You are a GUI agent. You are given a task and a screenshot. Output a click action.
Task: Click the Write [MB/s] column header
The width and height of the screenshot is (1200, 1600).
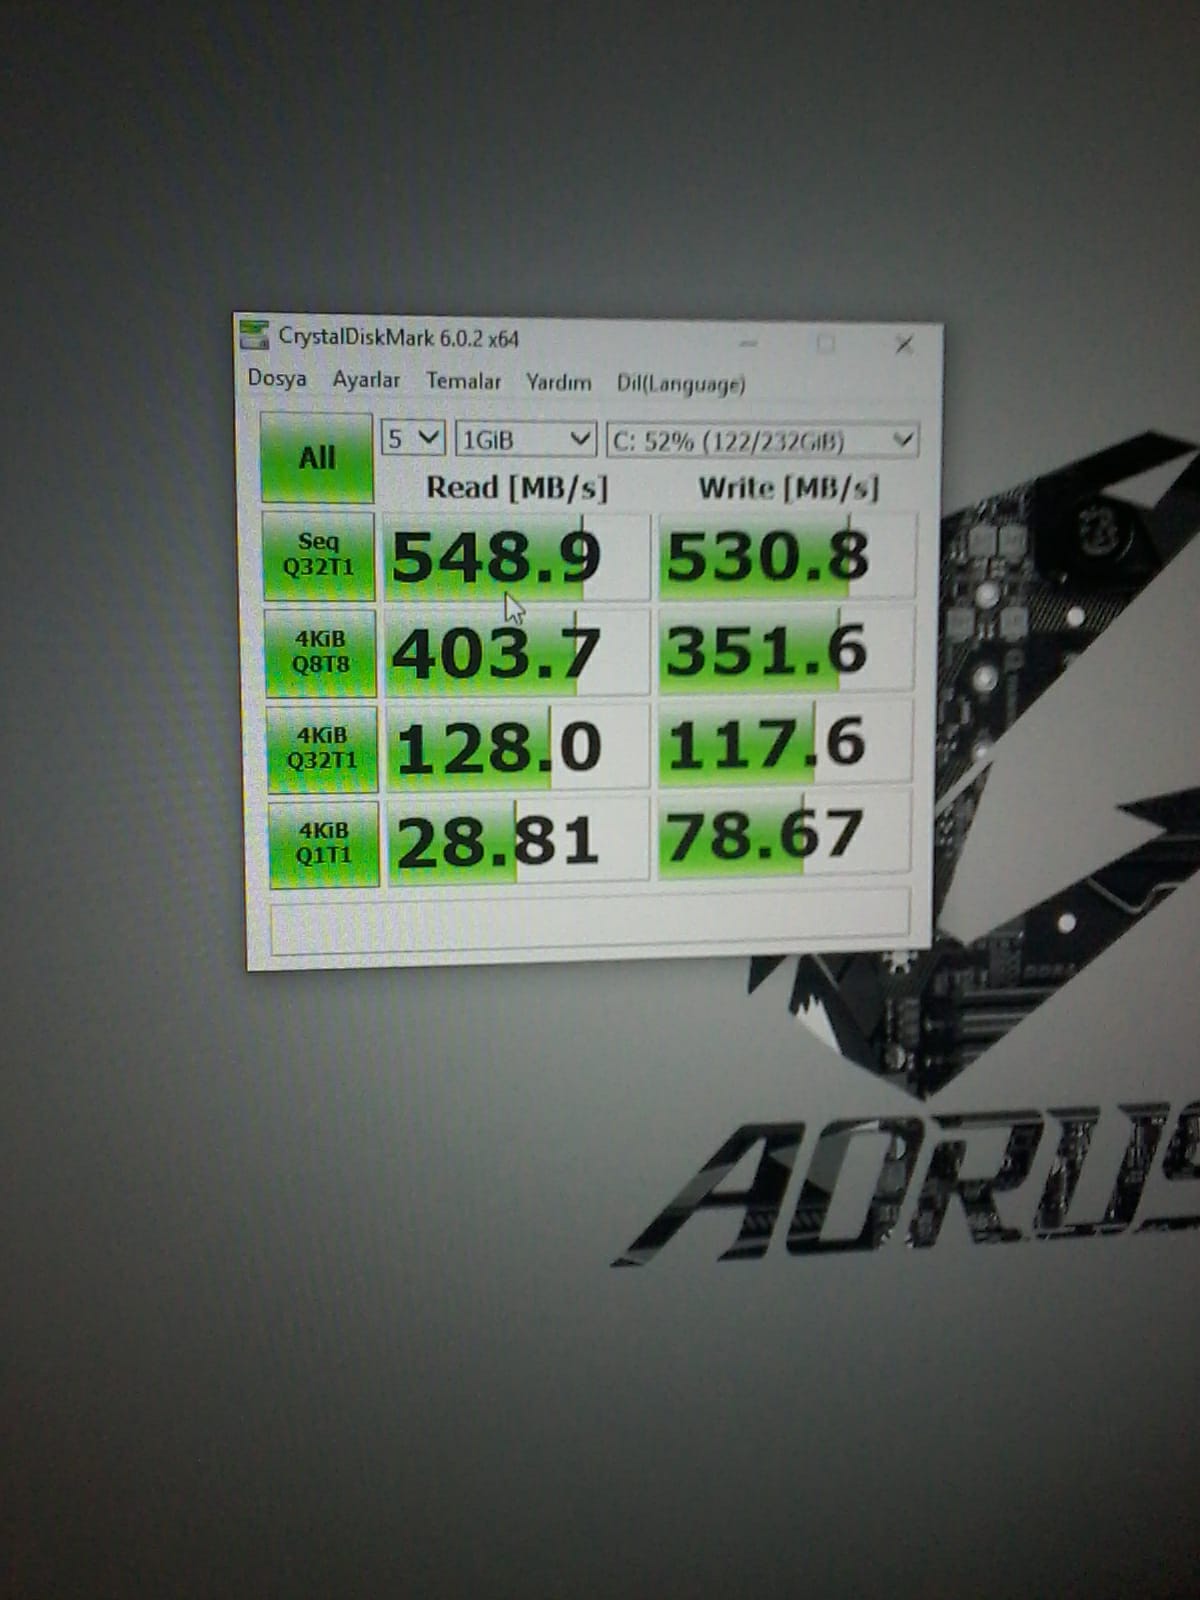(x=789, y=488)
